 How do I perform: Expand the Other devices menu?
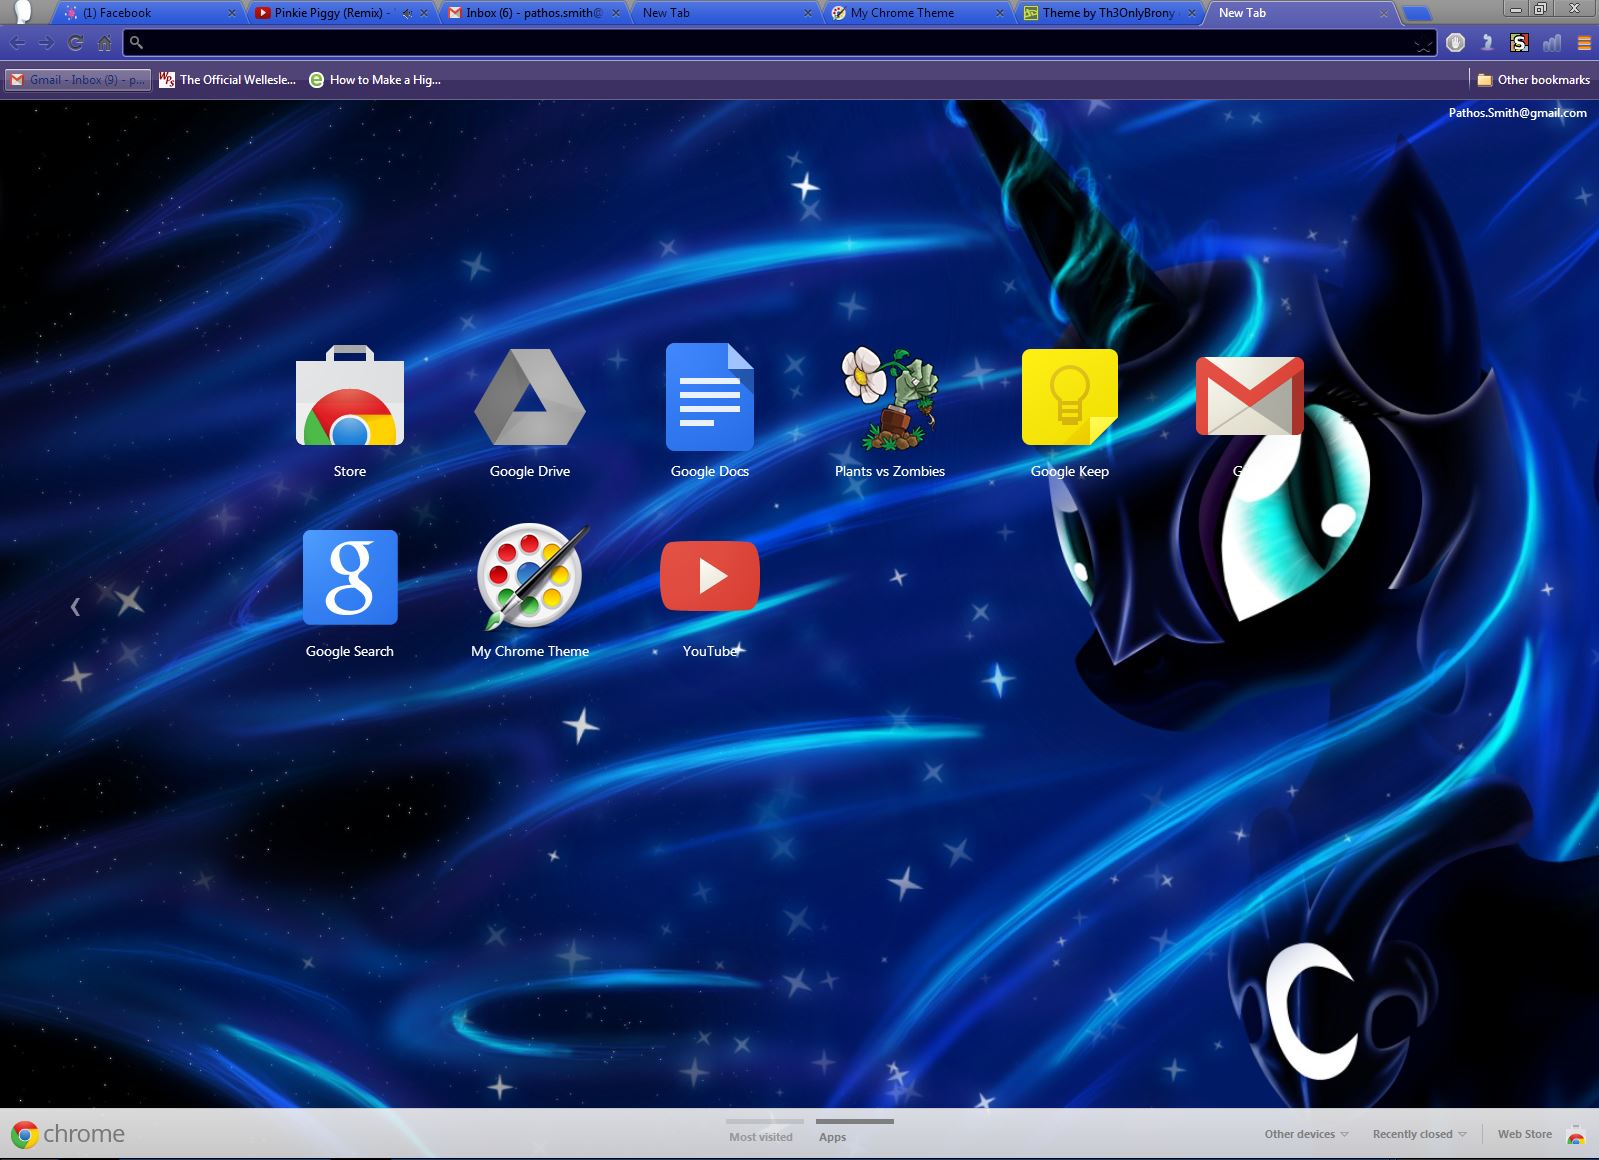pos(1306,1134)
